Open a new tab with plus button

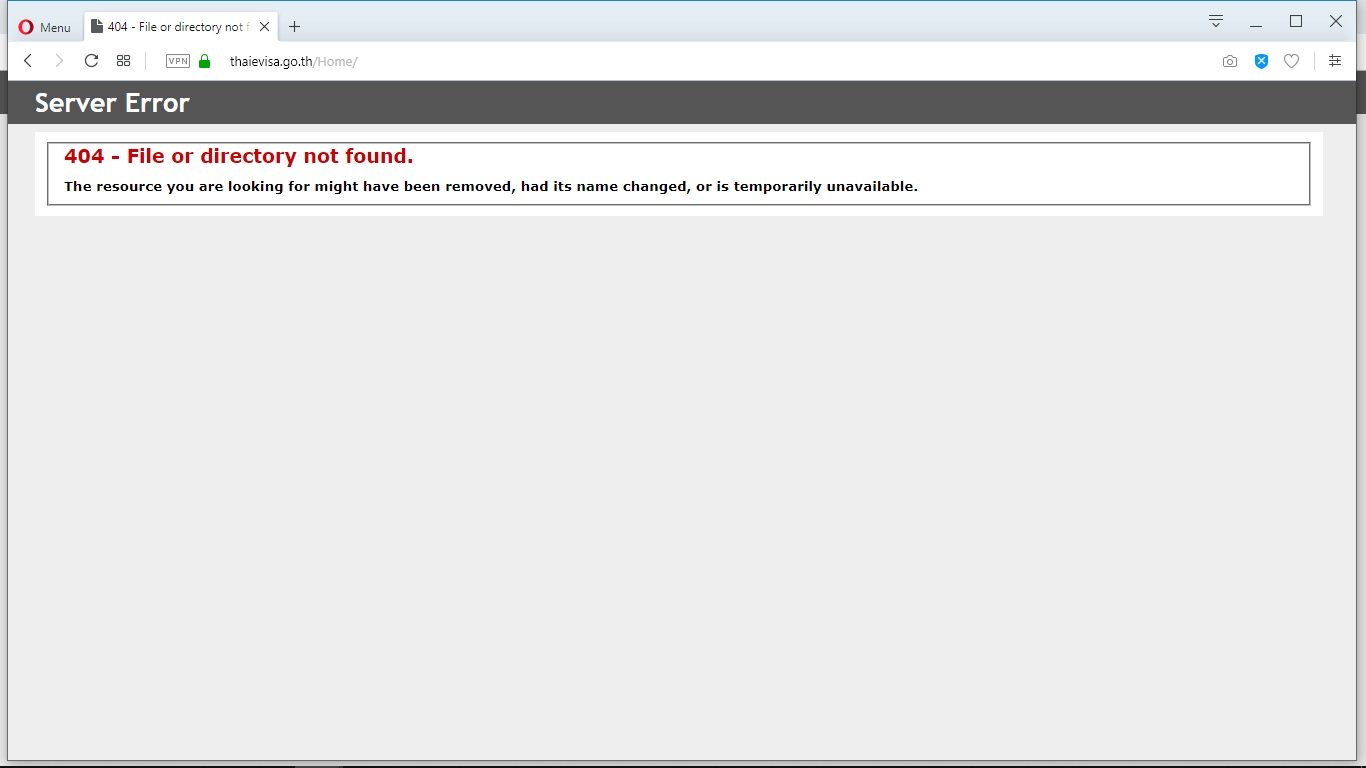point(294,27)
